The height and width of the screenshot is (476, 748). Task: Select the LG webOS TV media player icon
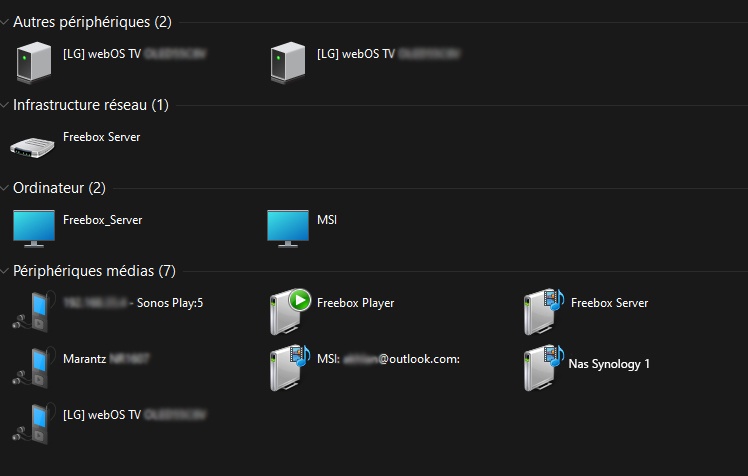(34, 424)
